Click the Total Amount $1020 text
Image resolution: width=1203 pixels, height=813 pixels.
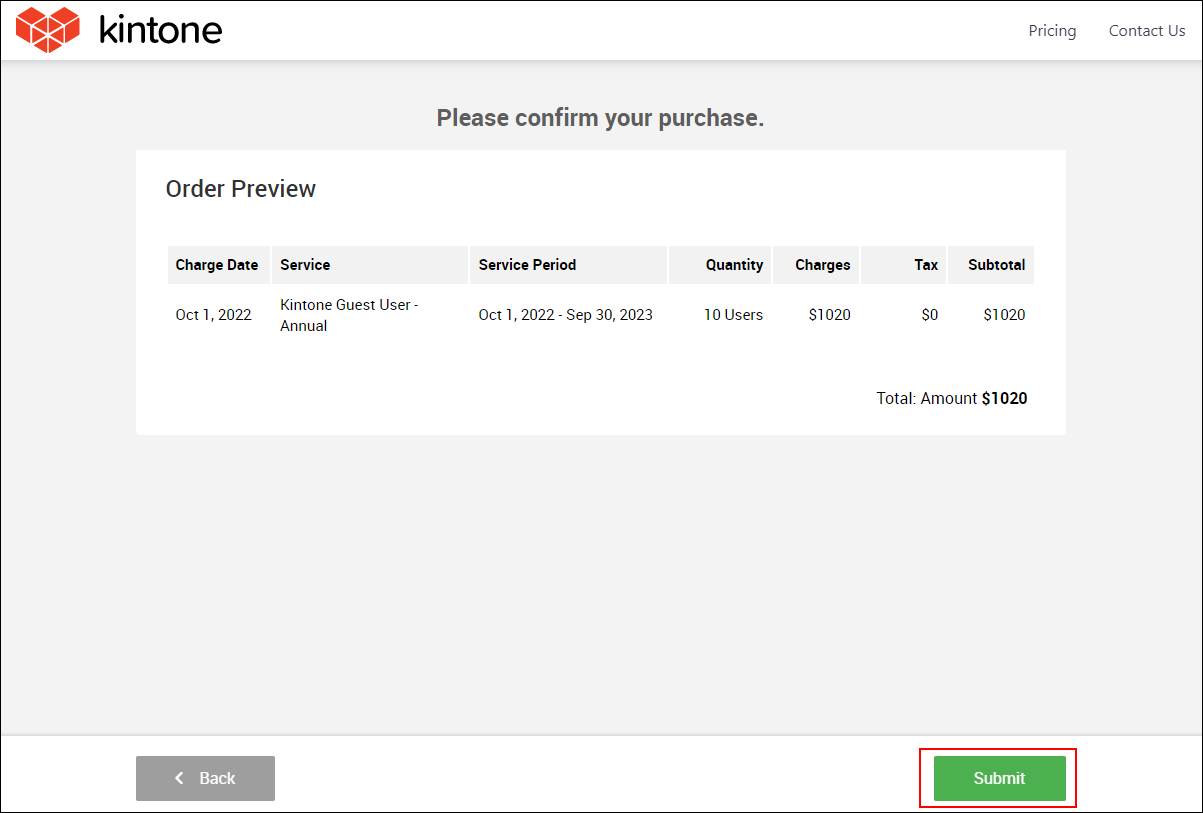click(x=951, y=398)
